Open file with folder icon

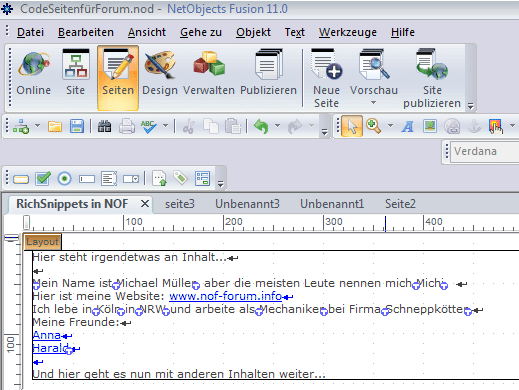tap(55, 127)
